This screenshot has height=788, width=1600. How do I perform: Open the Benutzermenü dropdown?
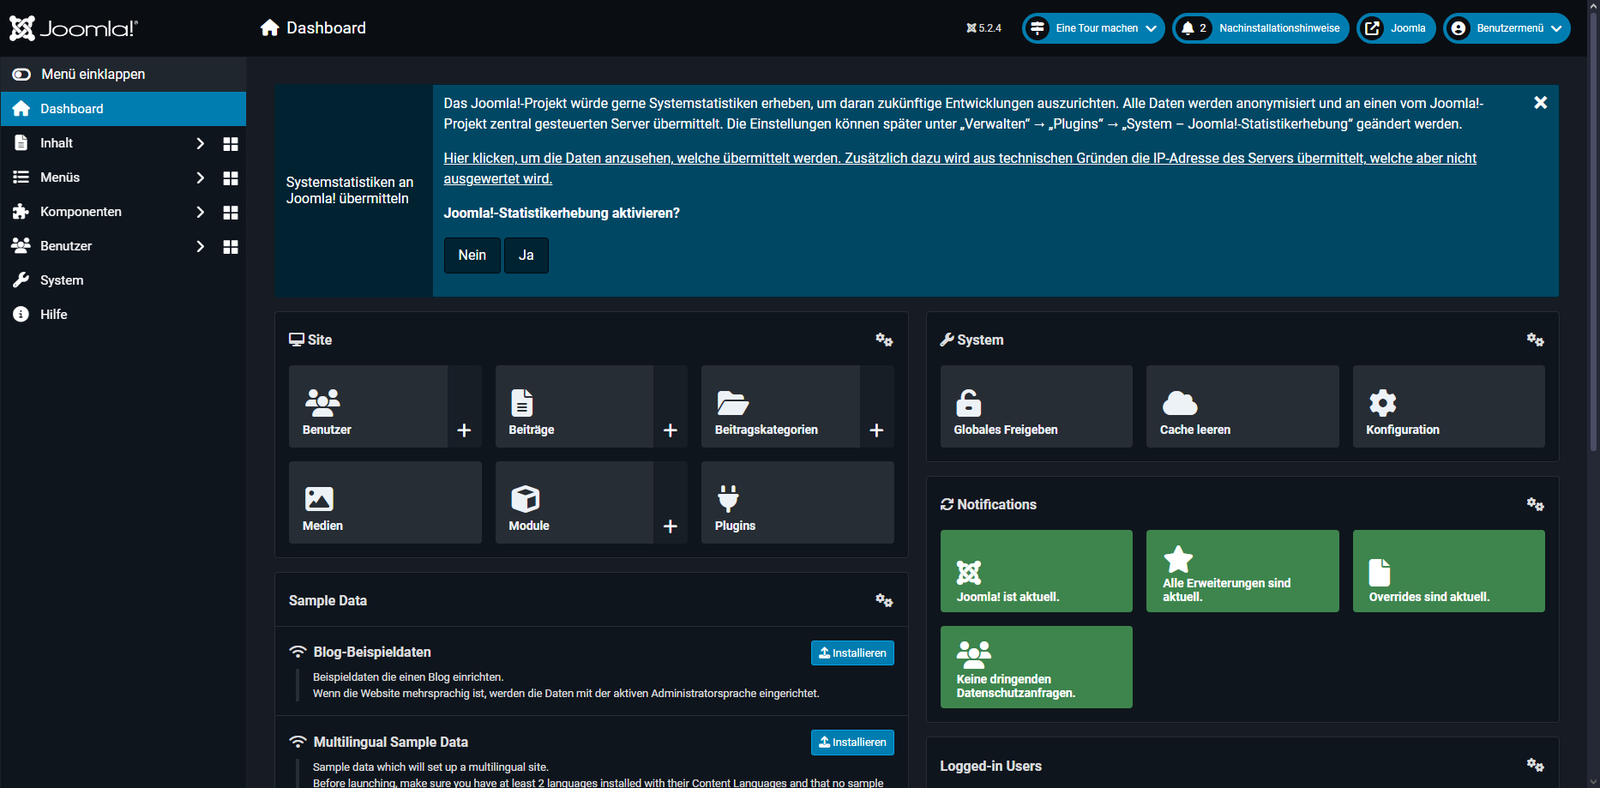coord(1507,28)
